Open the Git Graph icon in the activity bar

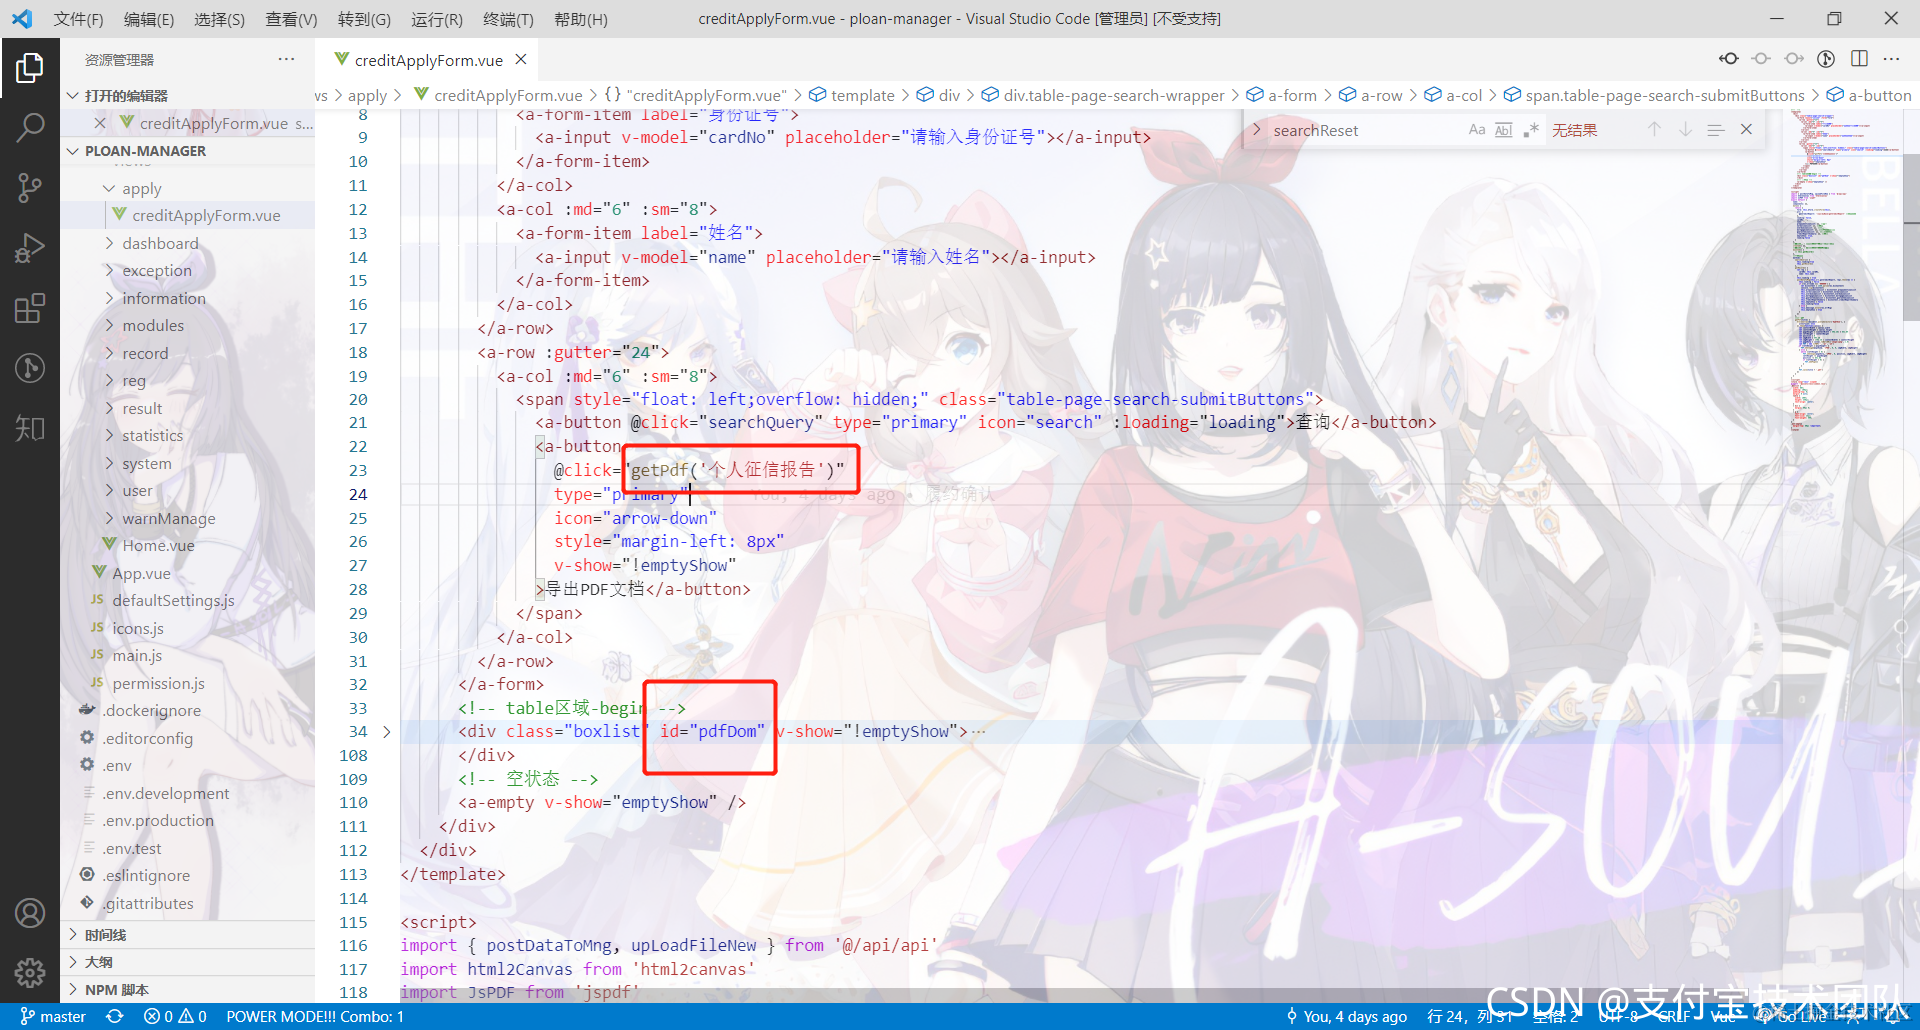30,368
